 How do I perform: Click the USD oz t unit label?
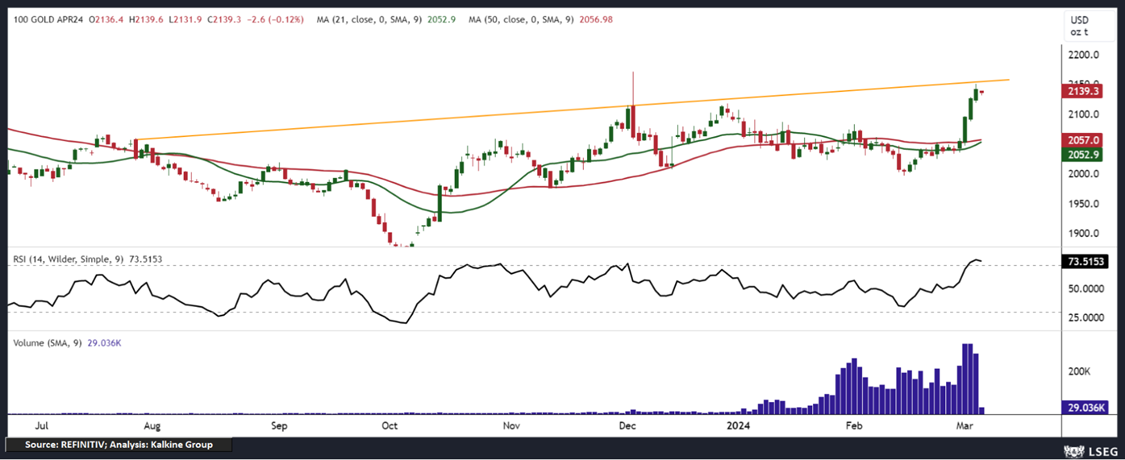(x=1078, y=26)
